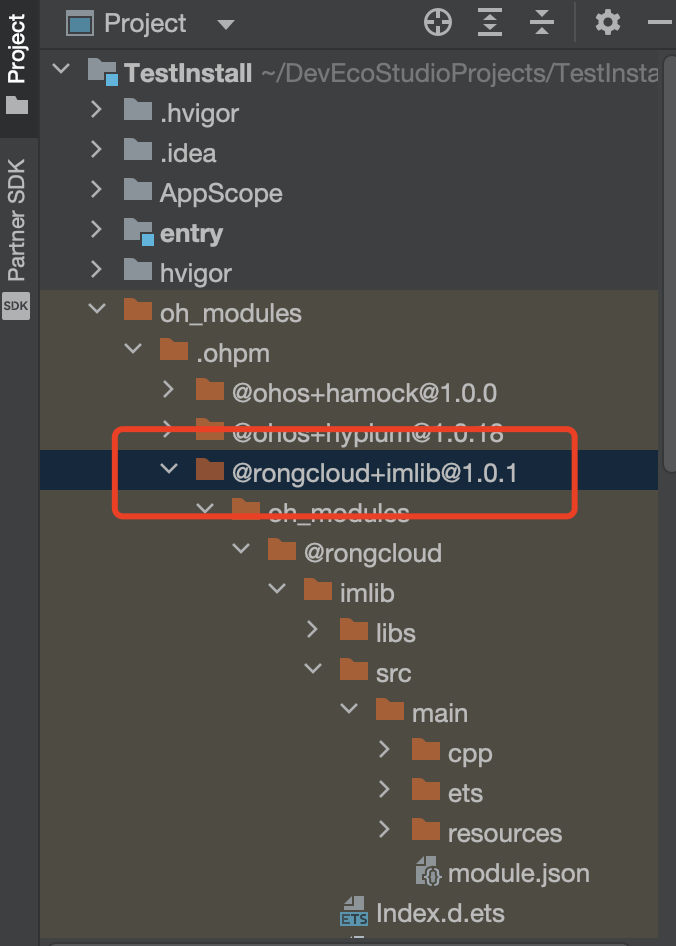Collapse the TestInstall root node

[61, 69]
